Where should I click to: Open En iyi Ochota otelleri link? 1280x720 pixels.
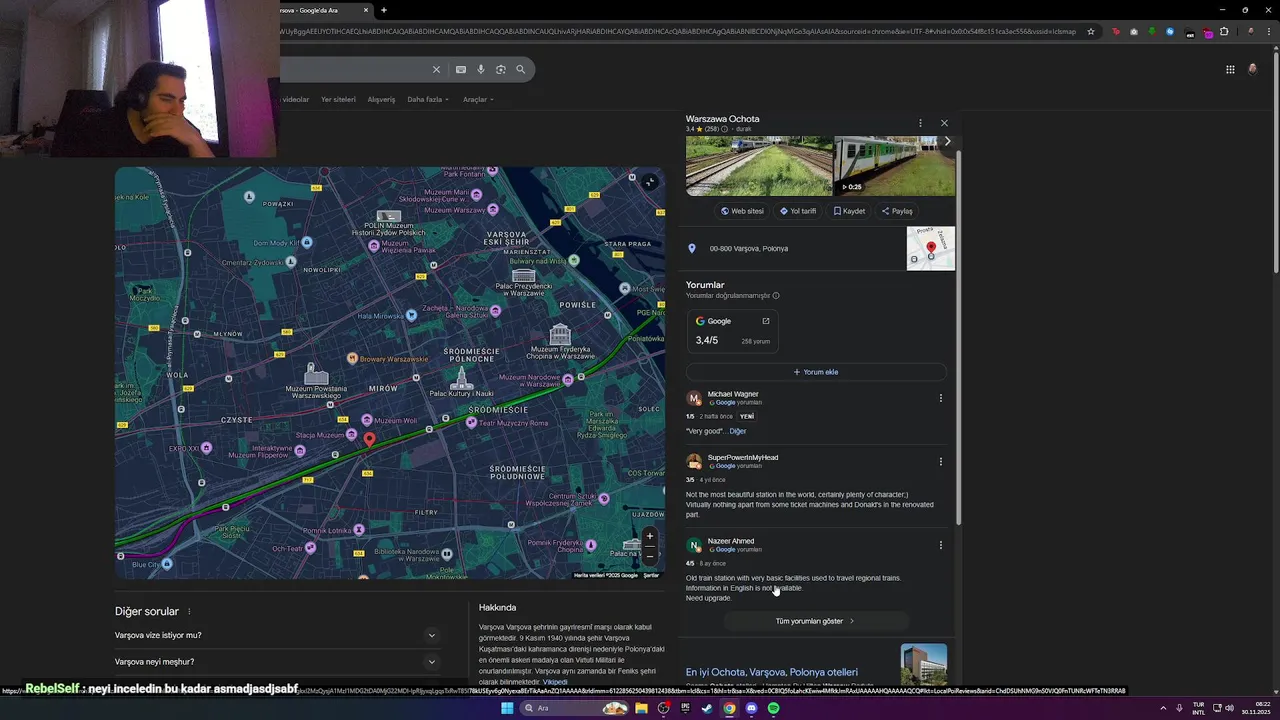tap(772, 672)
